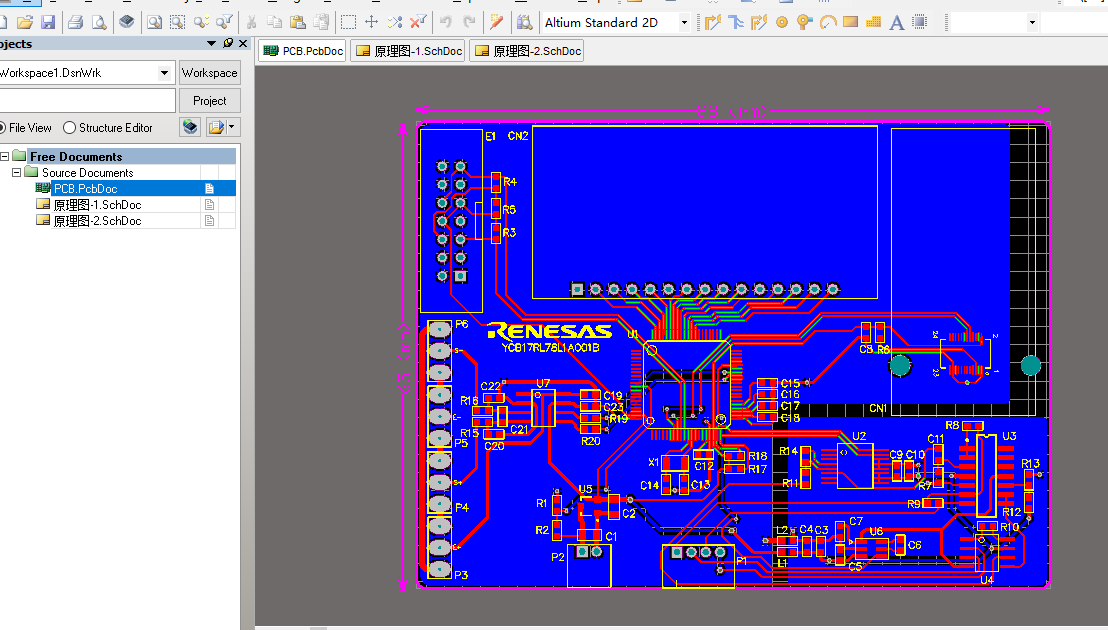Click the Project button

209,101
